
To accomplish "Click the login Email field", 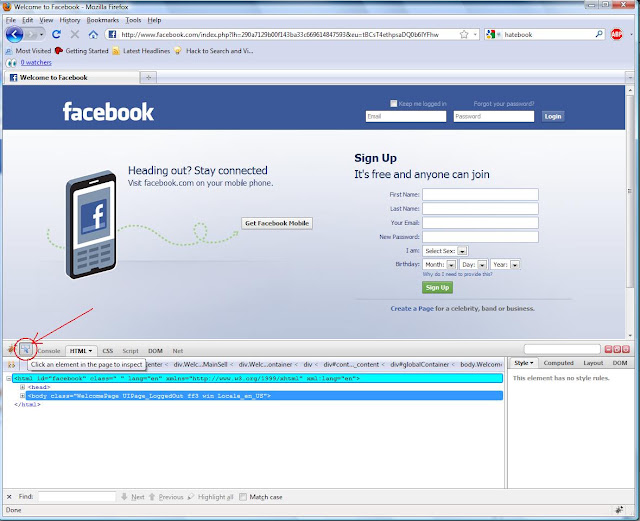I will [406, 116].
